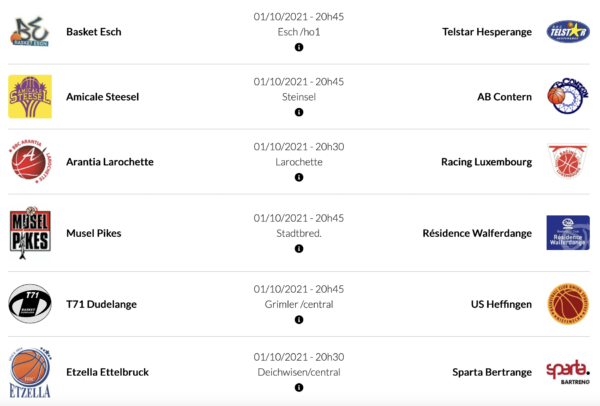Open info icon under Steinsel venue
Viewport: 600px width, 406px height.
click(x=299, y=113)
